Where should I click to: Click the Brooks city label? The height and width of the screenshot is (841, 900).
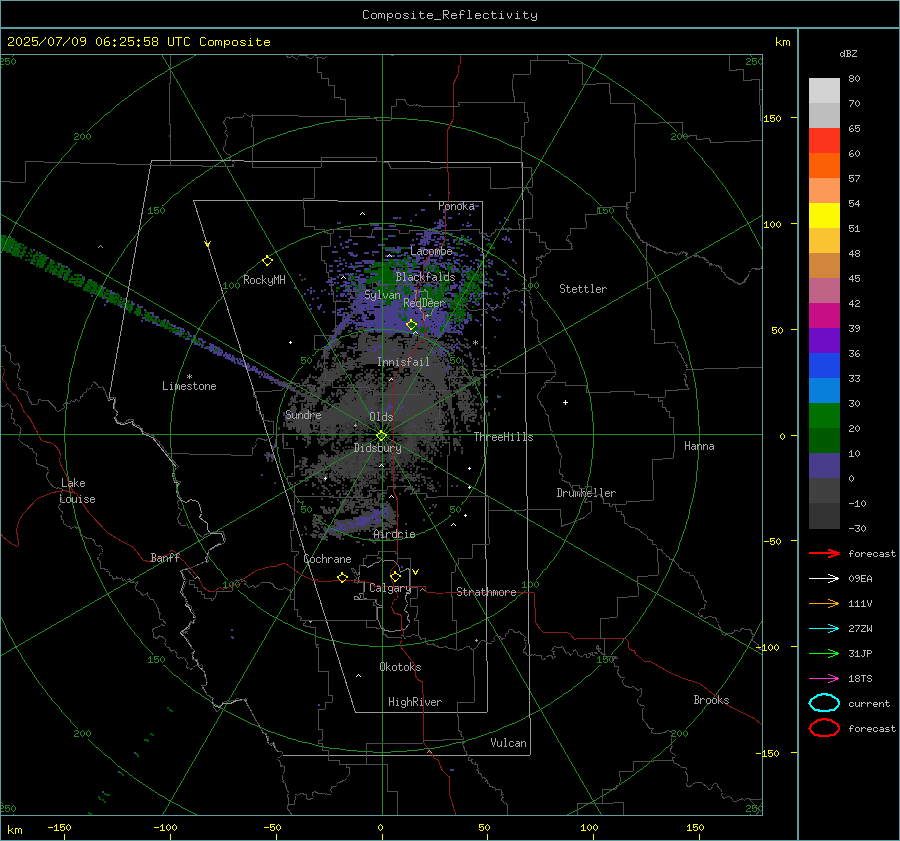pyautogui.click(x=711, y=700)
